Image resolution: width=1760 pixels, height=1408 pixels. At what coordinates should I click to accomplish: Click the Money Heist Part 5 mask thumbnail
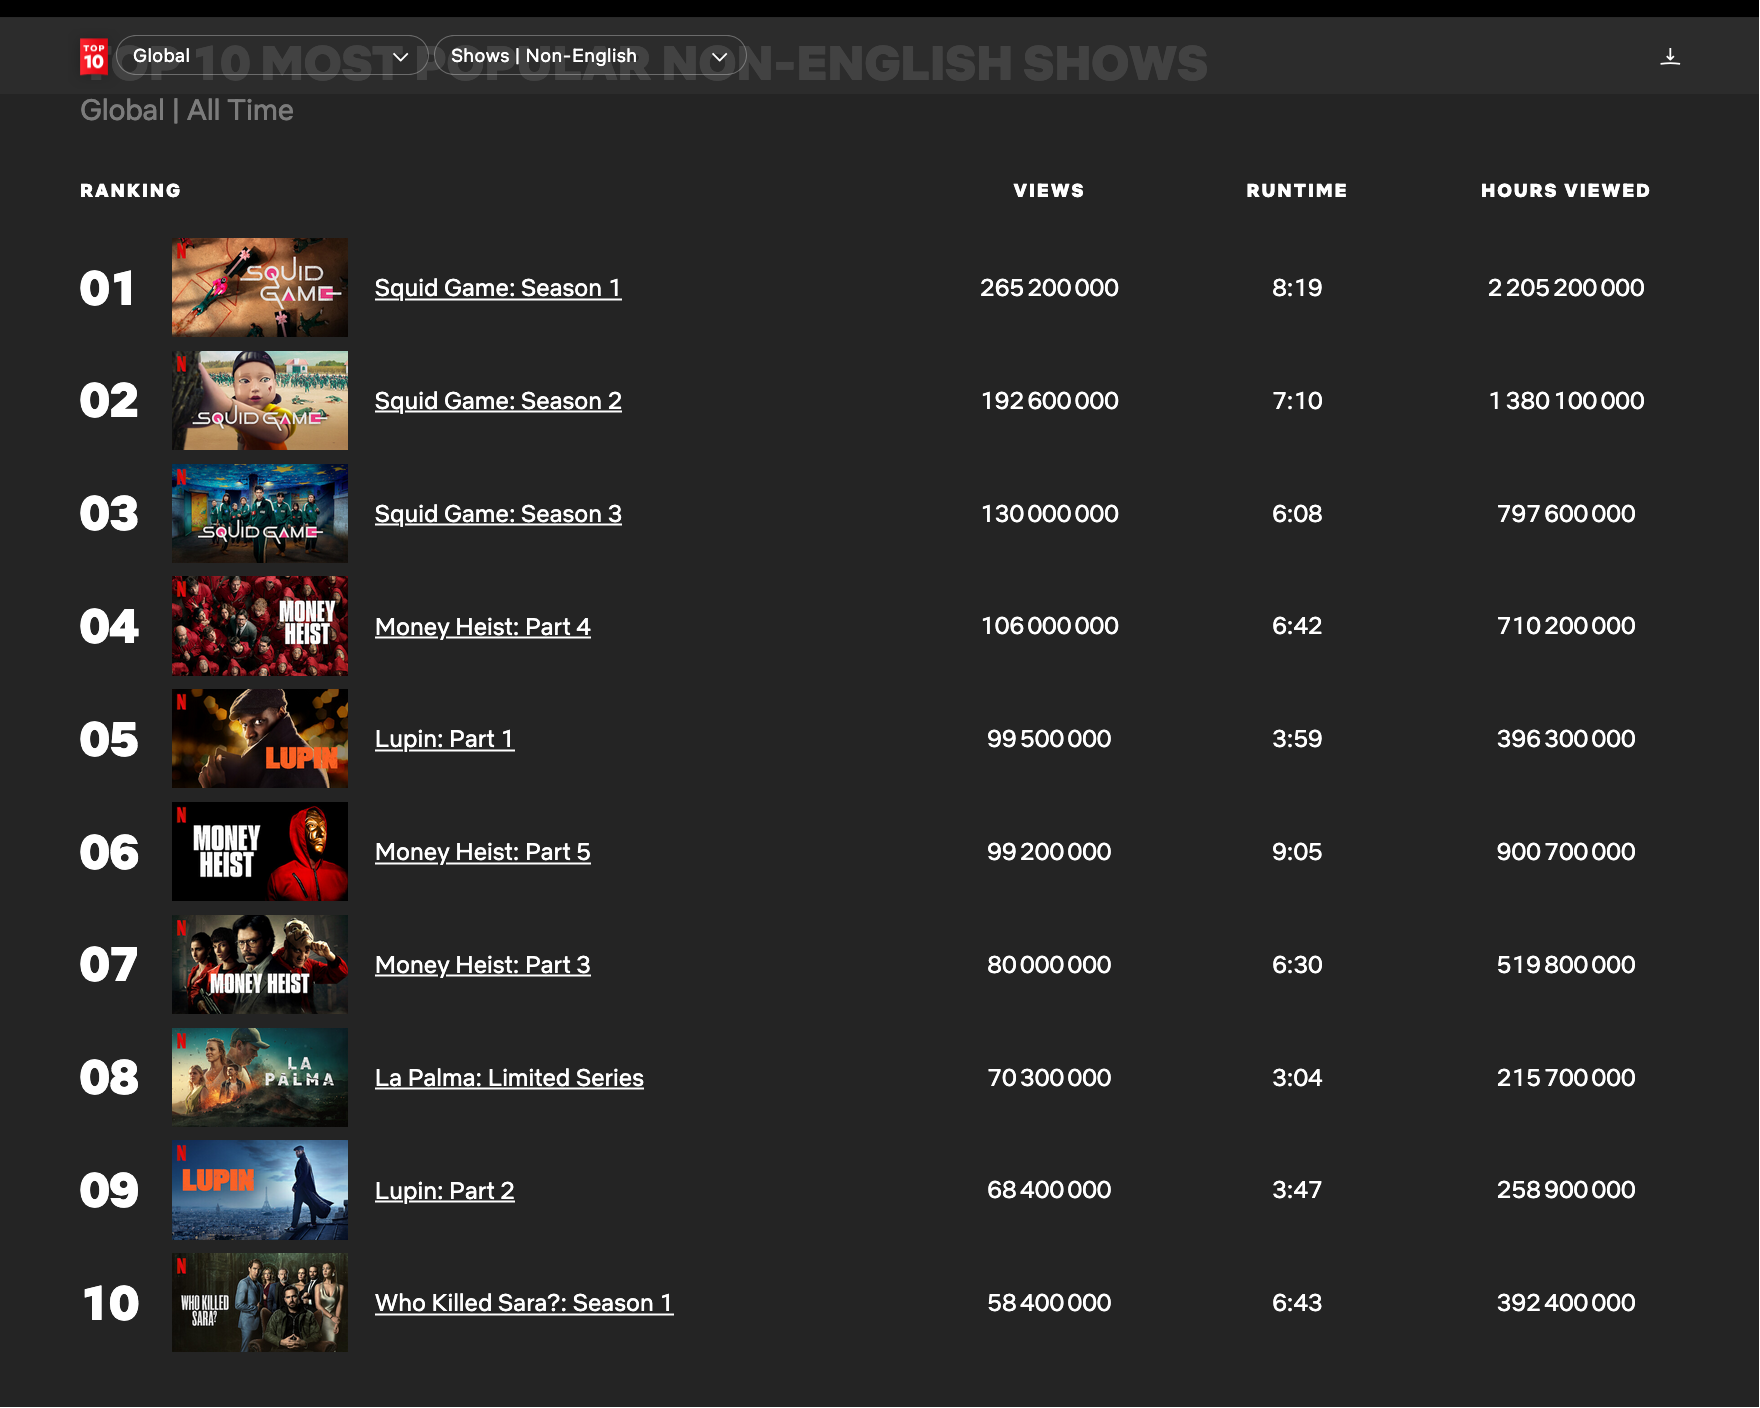coord(260,852)
